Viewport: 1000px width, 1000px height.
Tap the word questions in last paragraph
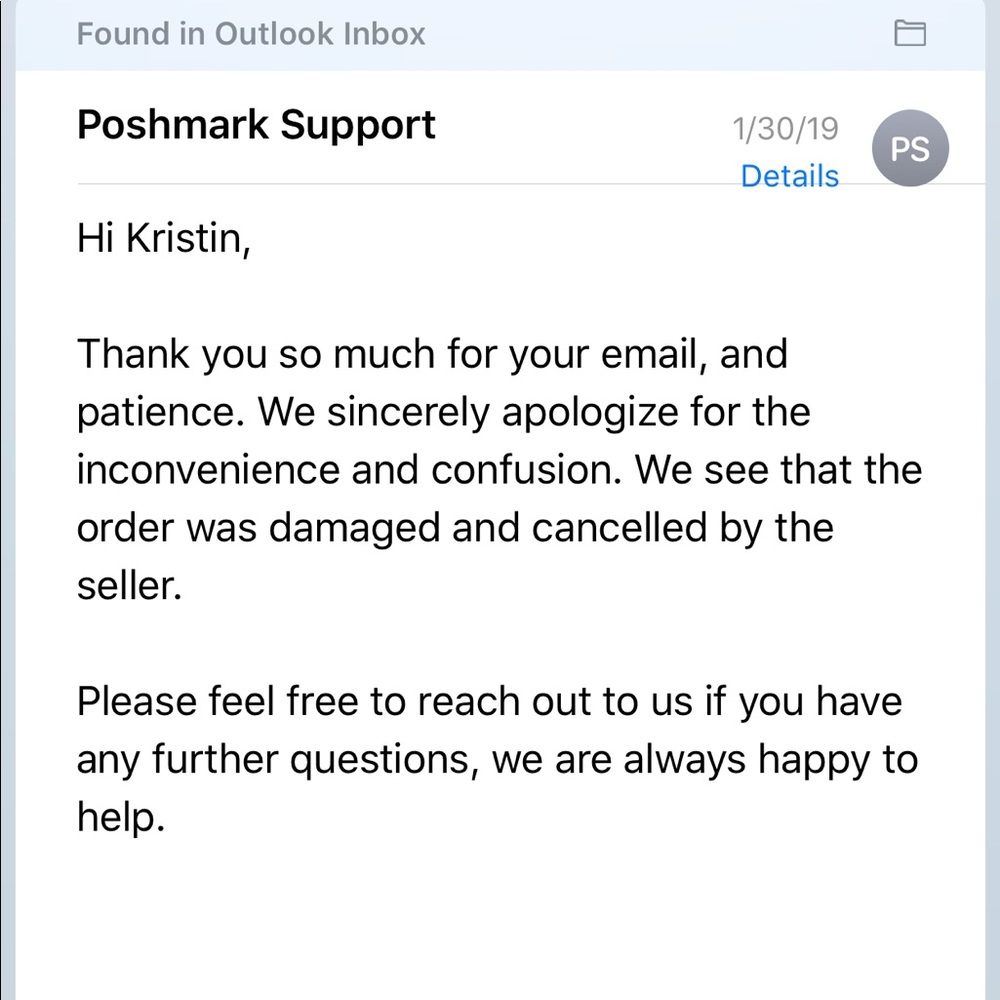pos(380,761)
